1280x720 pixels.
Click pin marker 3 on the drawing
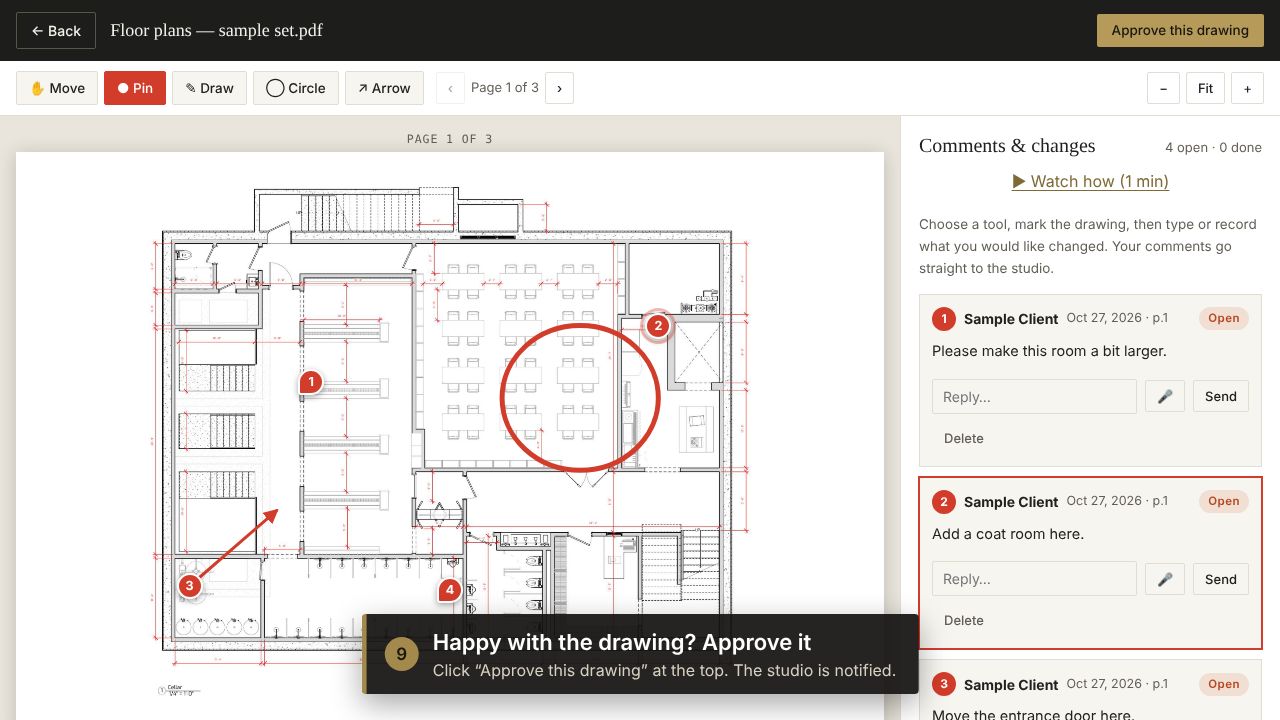[189, 586]
